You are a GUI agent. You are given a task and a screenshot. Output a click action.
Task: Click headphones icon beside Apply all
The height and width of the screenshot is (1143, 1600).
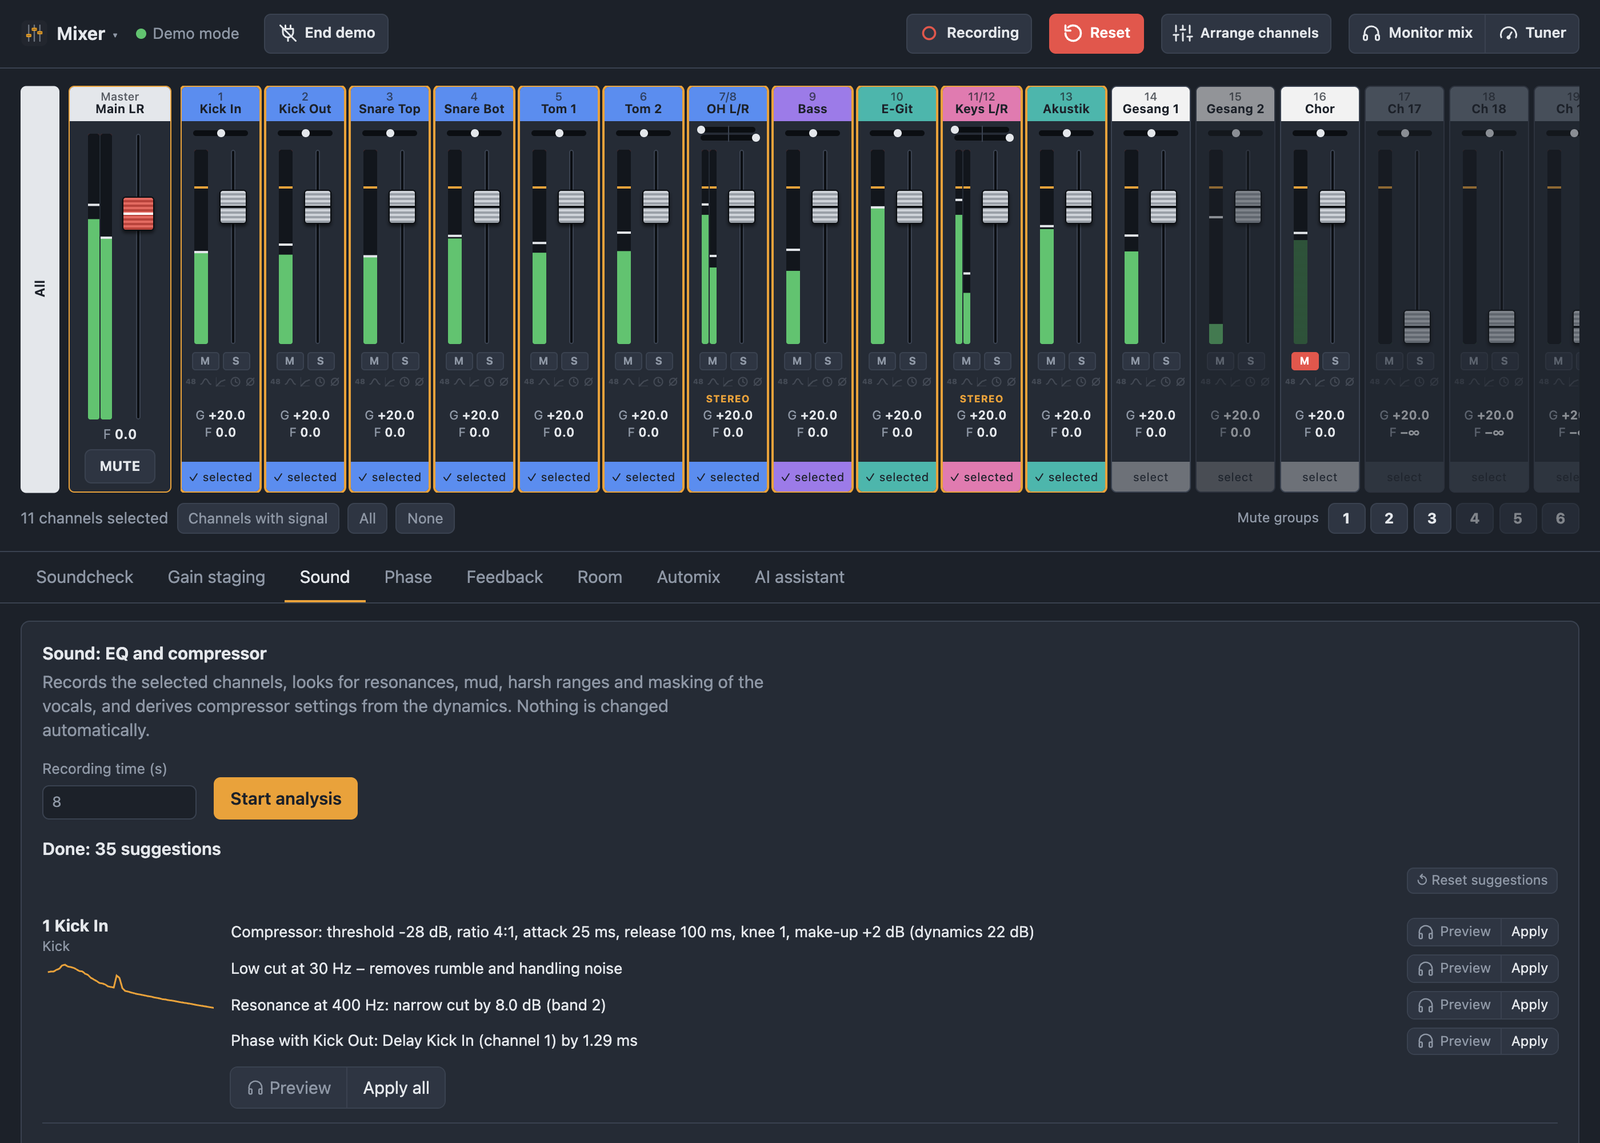[x=255, y=1088]
